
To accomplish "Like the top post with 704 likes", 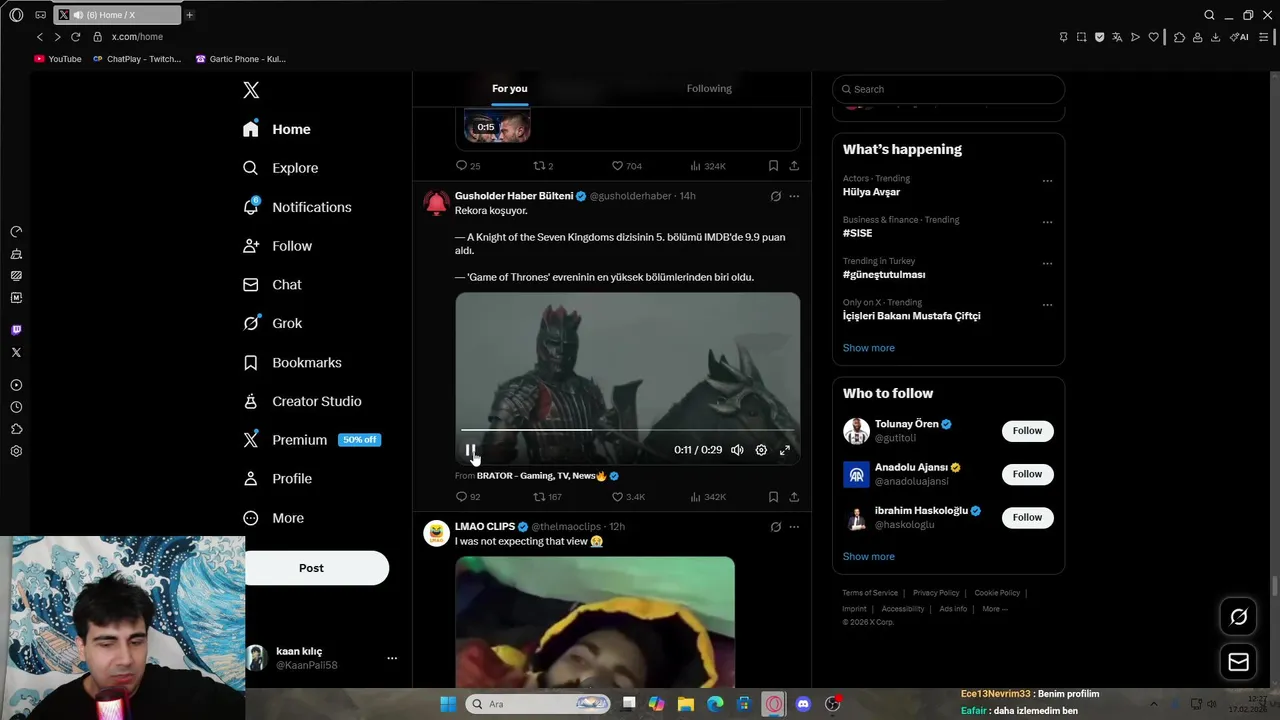I will point(627,166).
